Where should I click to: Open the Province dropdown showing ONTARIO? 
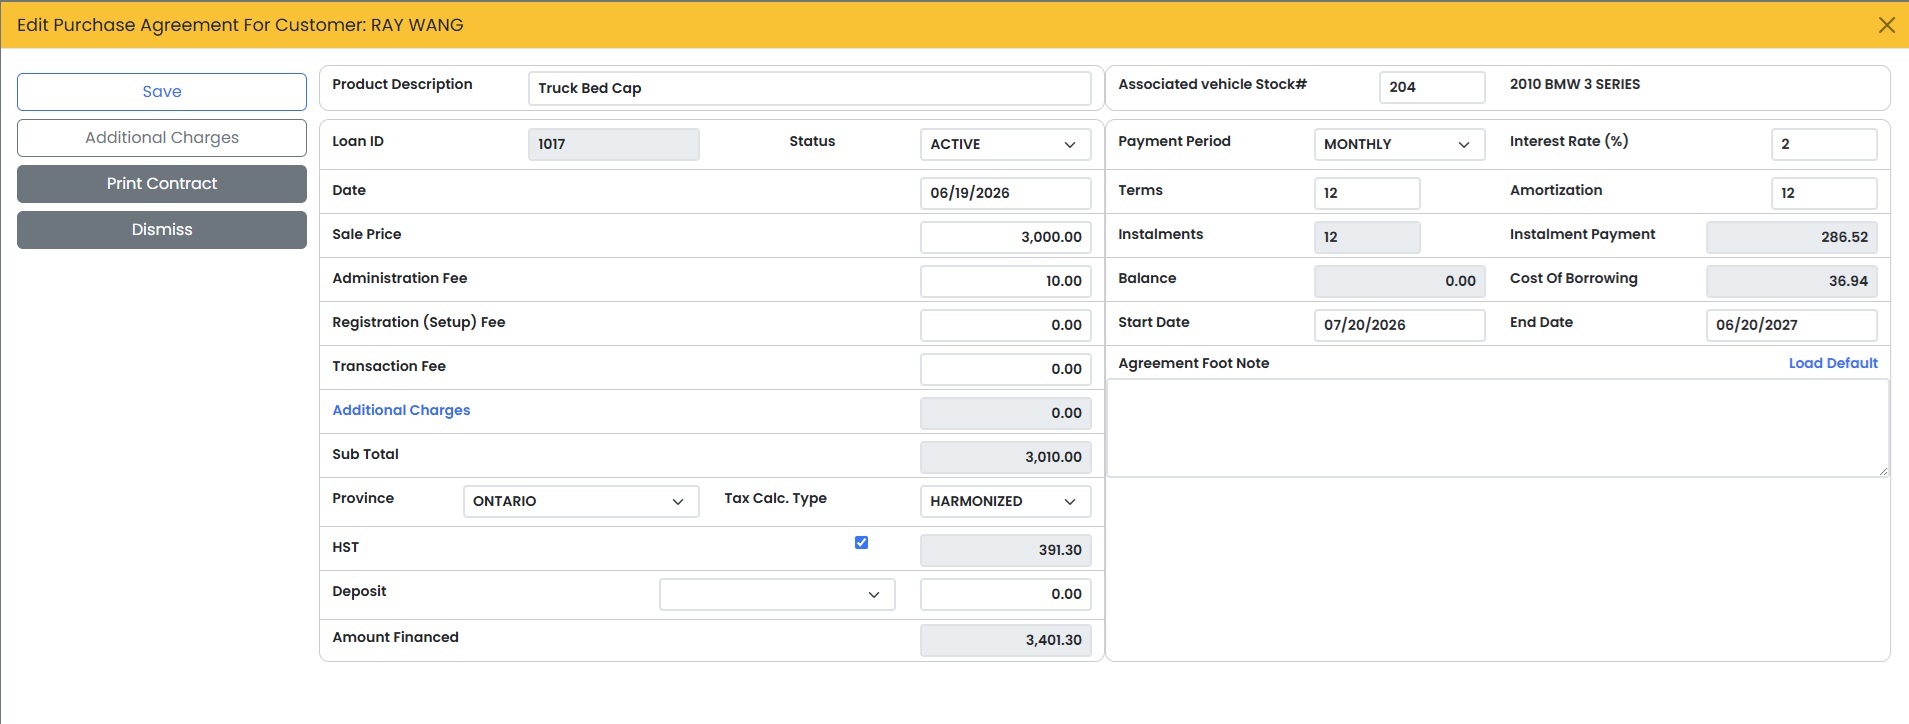point(580,501)
